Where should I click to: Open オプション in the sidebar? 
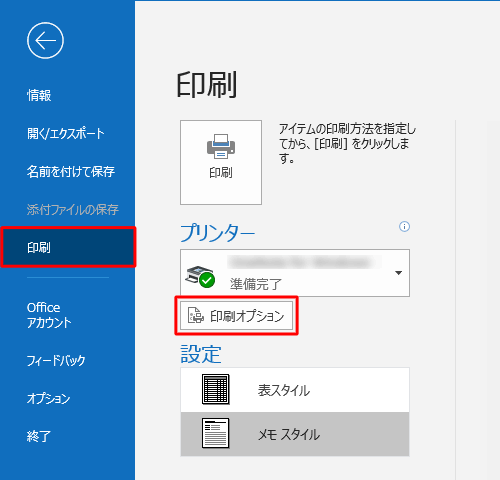49,398
